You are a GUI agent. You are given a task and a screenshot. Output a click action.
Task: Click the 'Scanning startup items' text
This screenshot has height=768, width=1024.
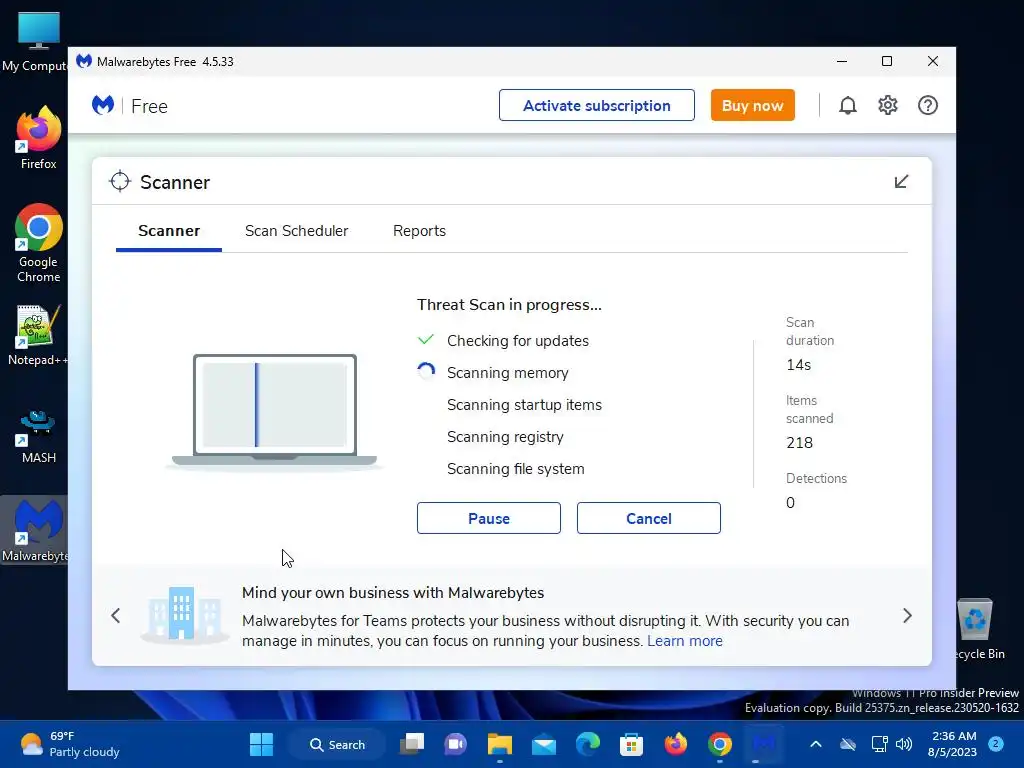[524, 405]
